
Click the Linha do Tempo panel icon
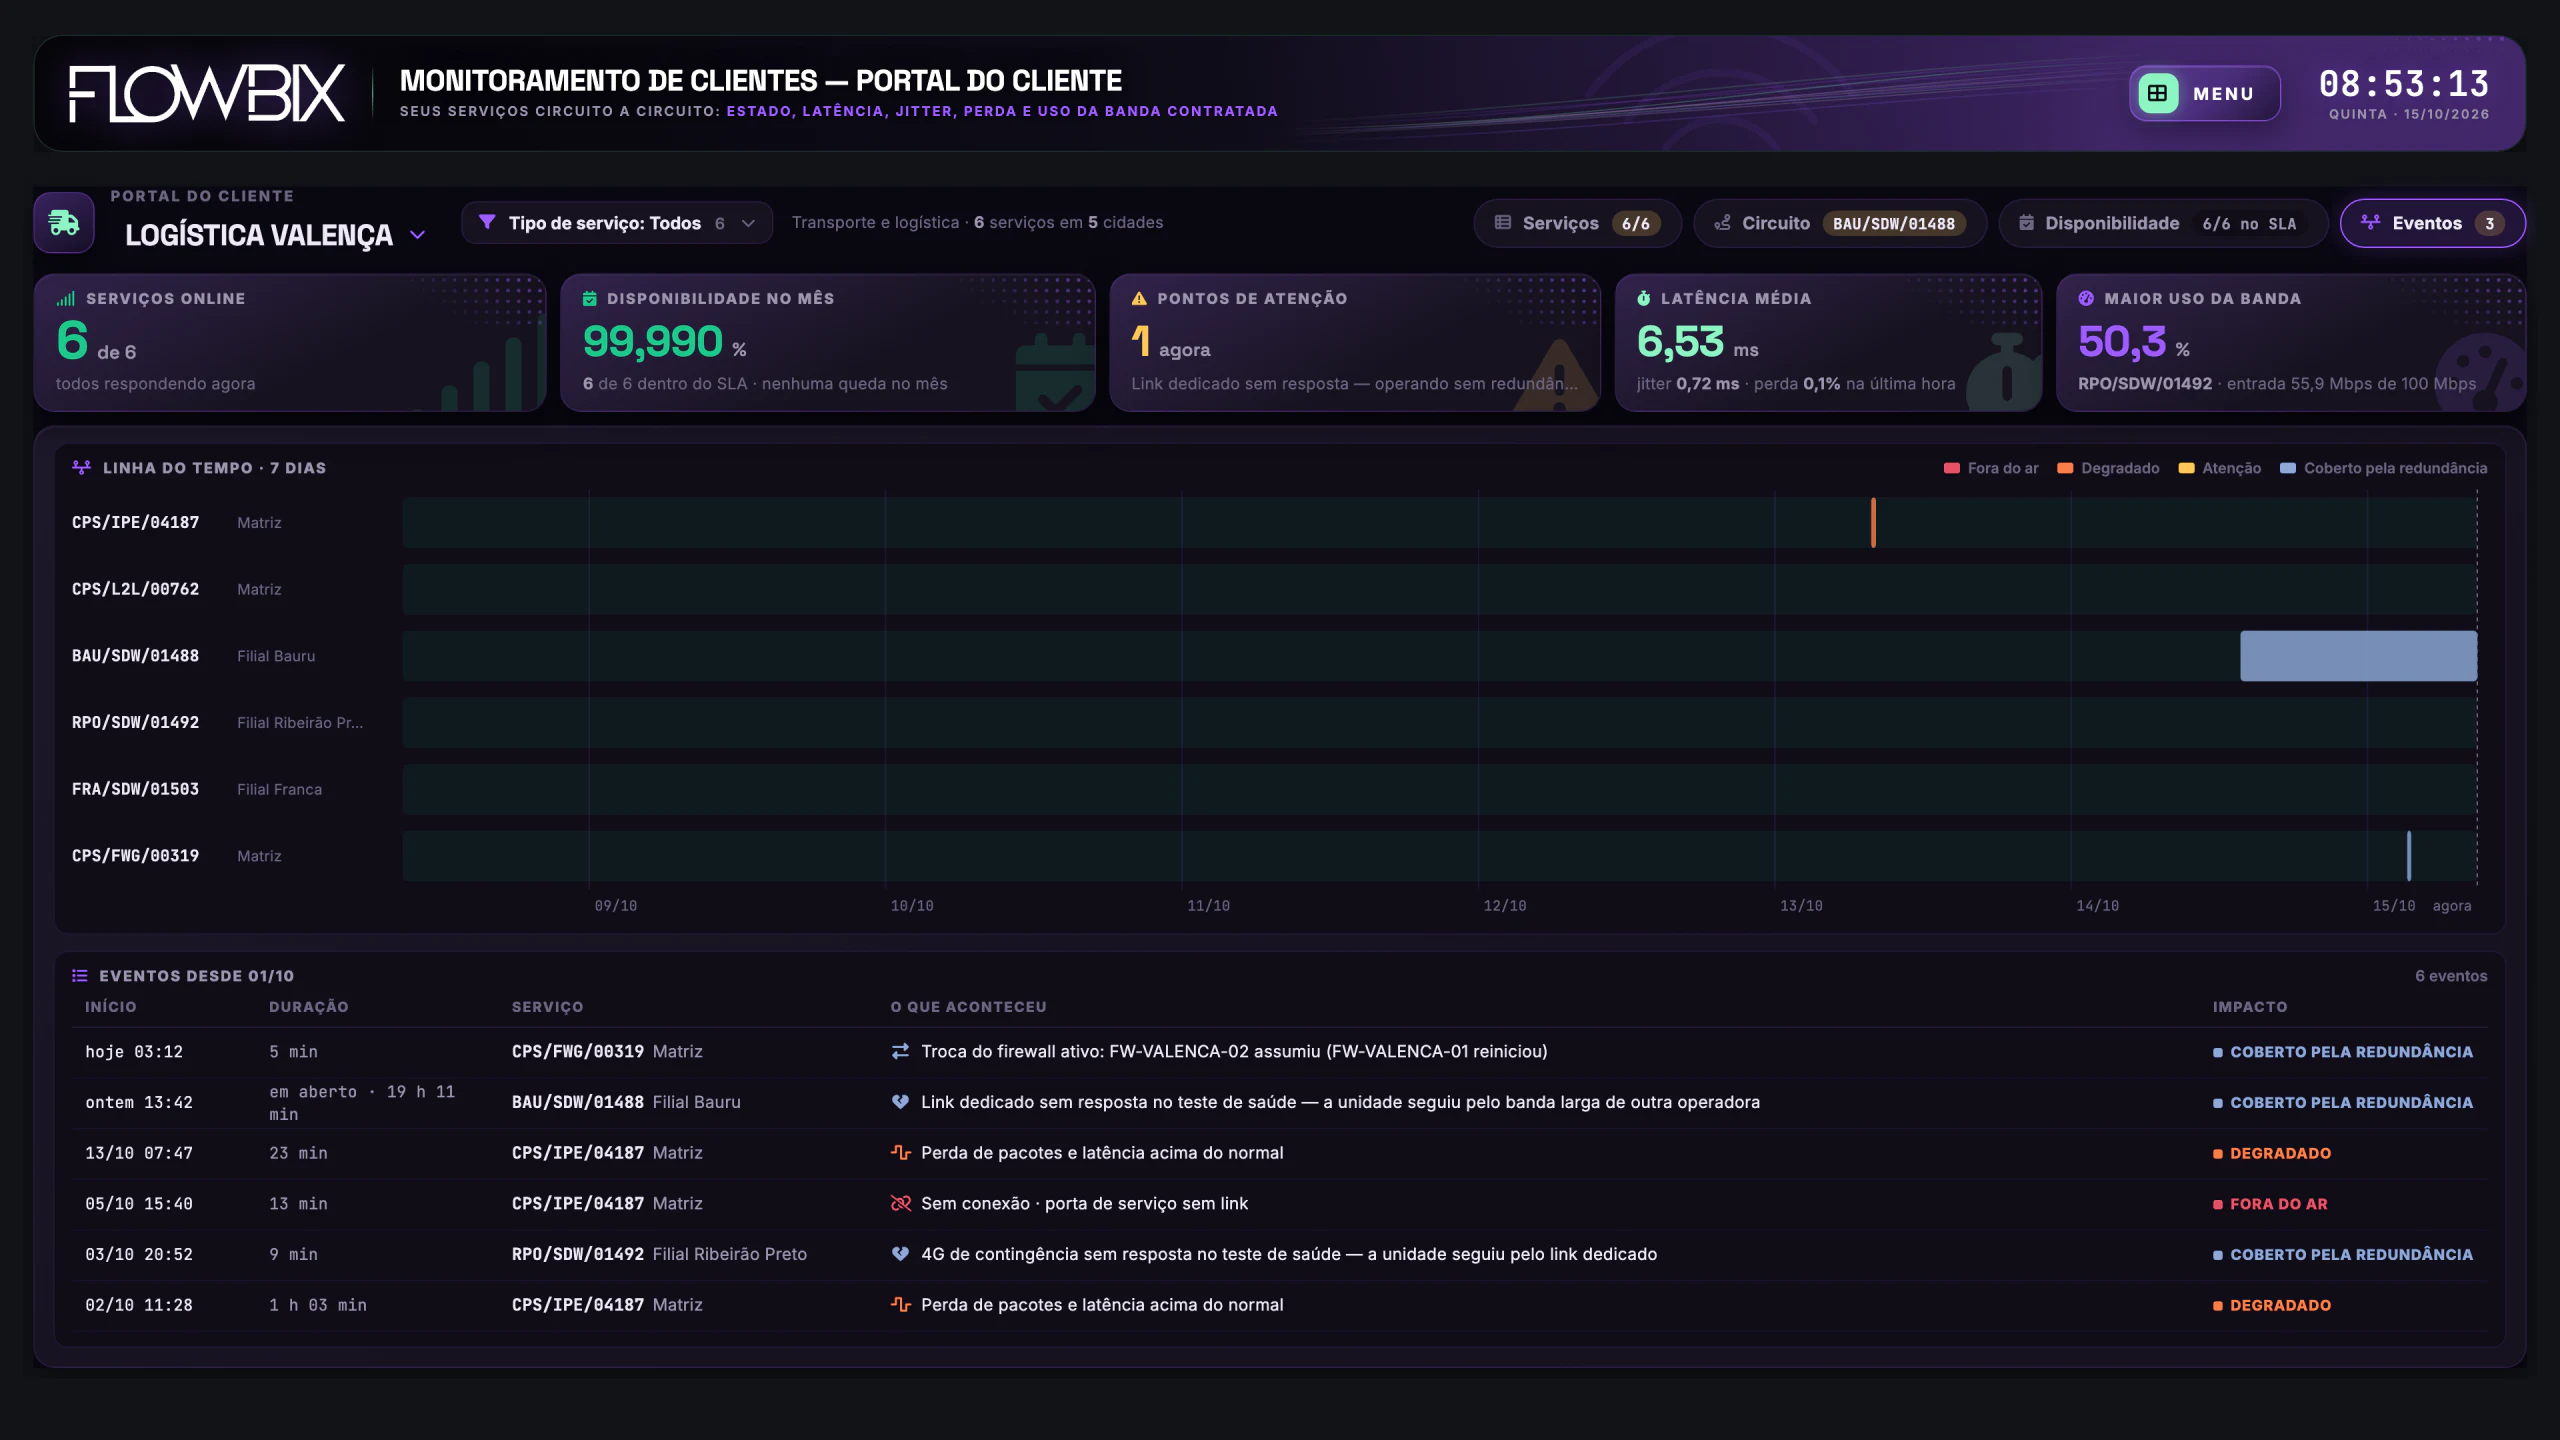tap(82, 467)
